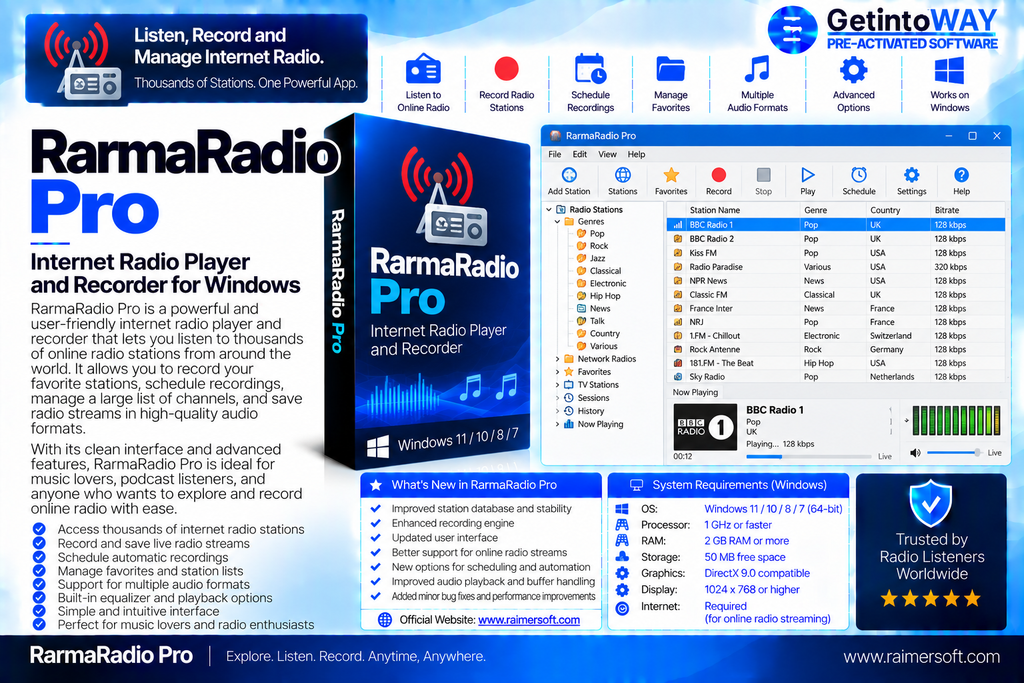1024x683 pixels.
Task: Select the Radio Paradise station row
Action: 835,267
